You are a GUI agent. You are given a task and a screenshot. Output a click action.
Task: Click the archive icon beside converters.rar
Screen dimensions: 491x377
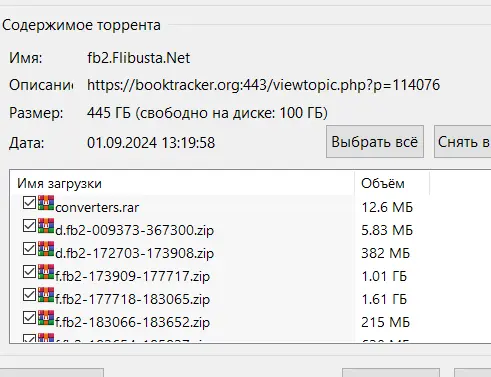(x=46, y=203)
